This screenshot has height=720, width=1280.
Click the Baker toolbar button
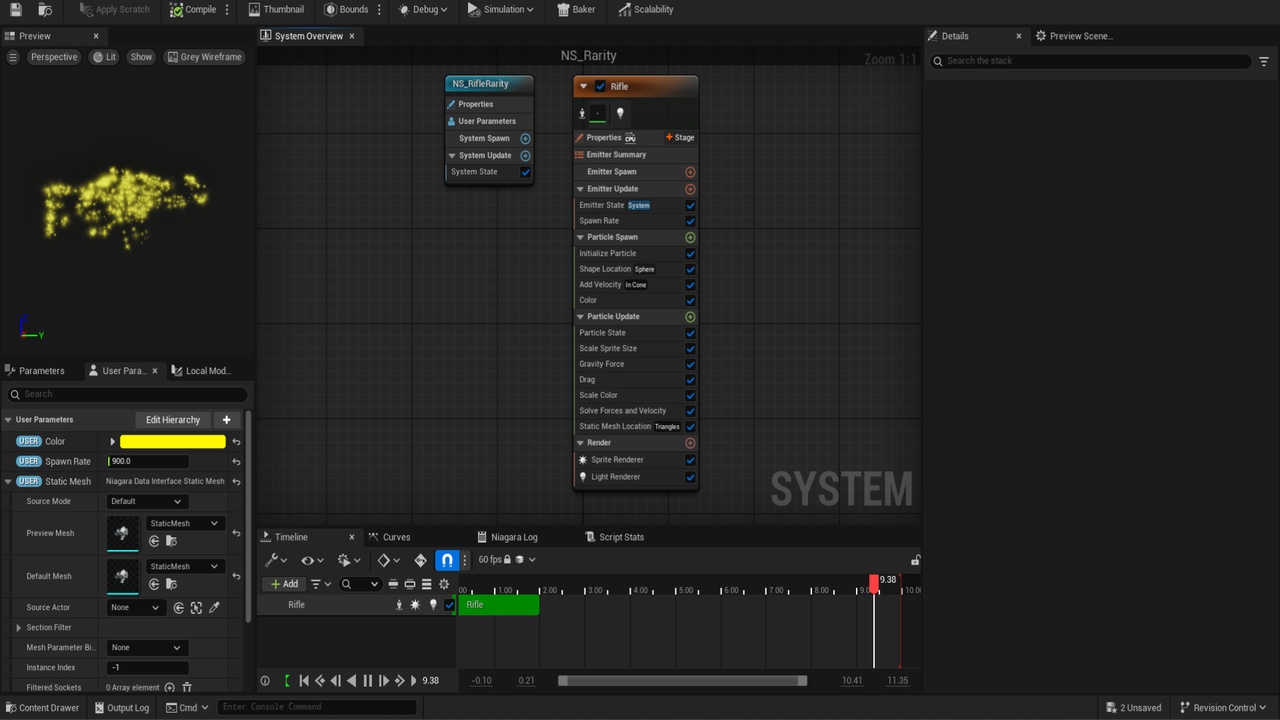coord(576,9)
